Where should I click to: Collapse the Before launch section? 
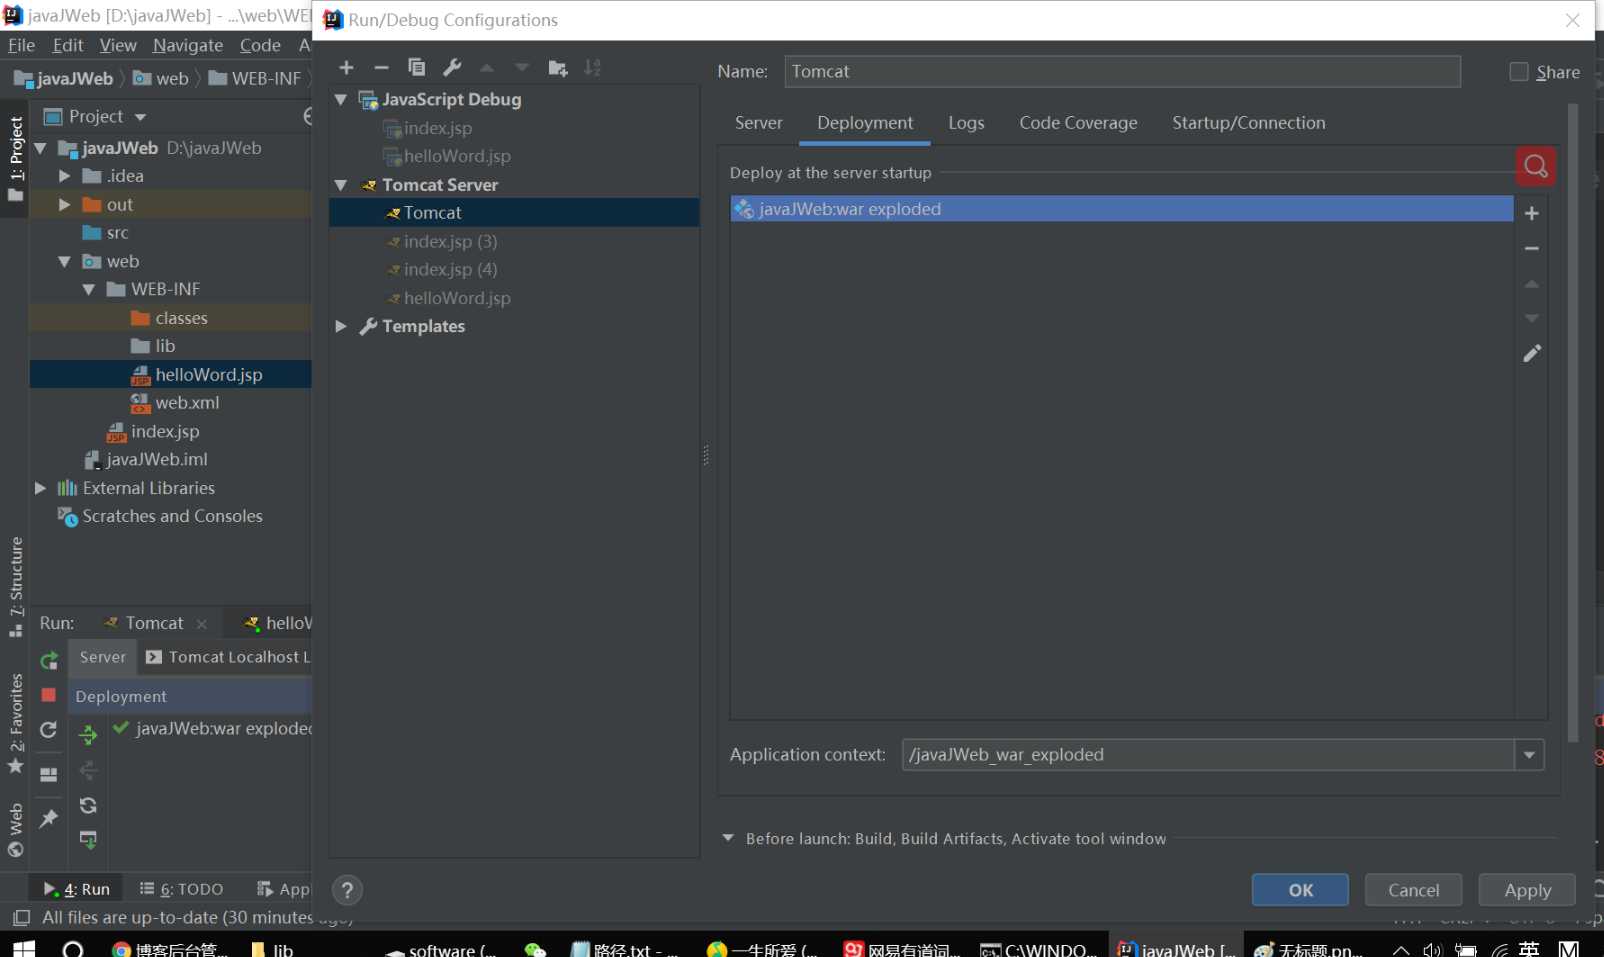click(728, 838)
